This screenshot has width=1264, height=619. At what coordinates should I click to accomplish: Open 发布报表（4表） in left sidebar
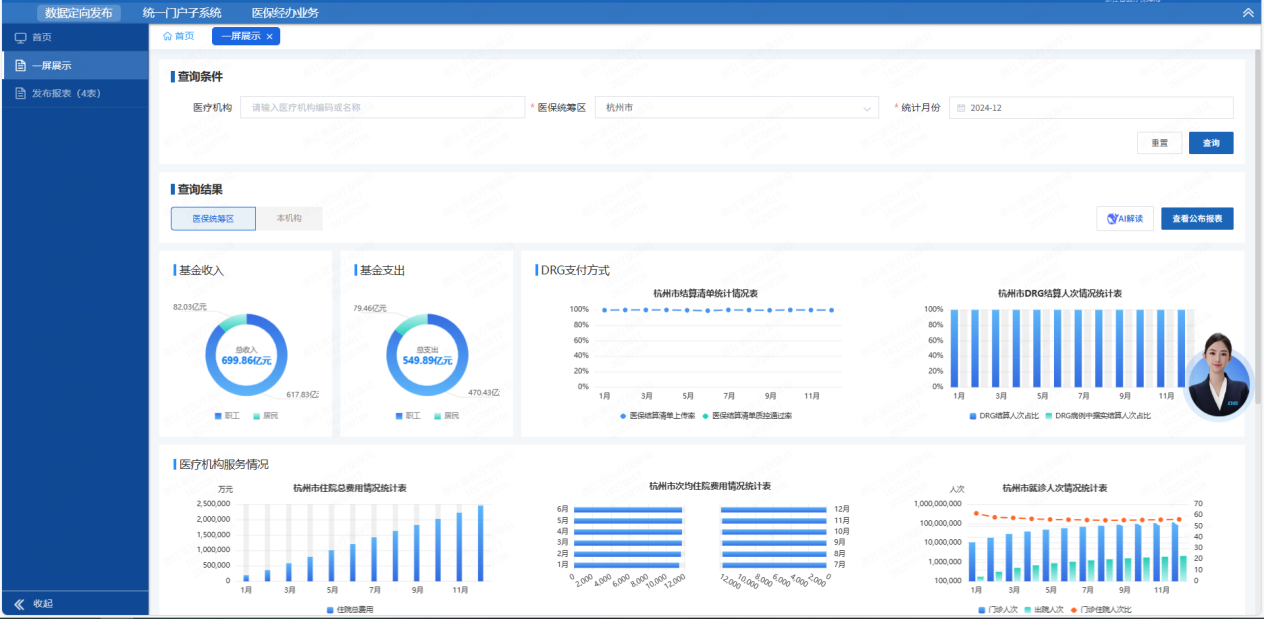pos(74,94)
